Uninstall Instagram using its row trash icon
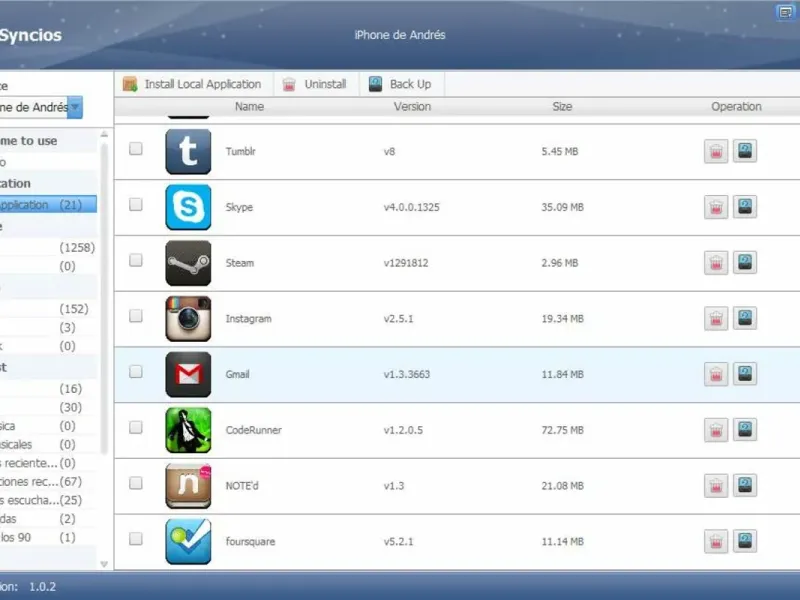 [x=716, y=319]
